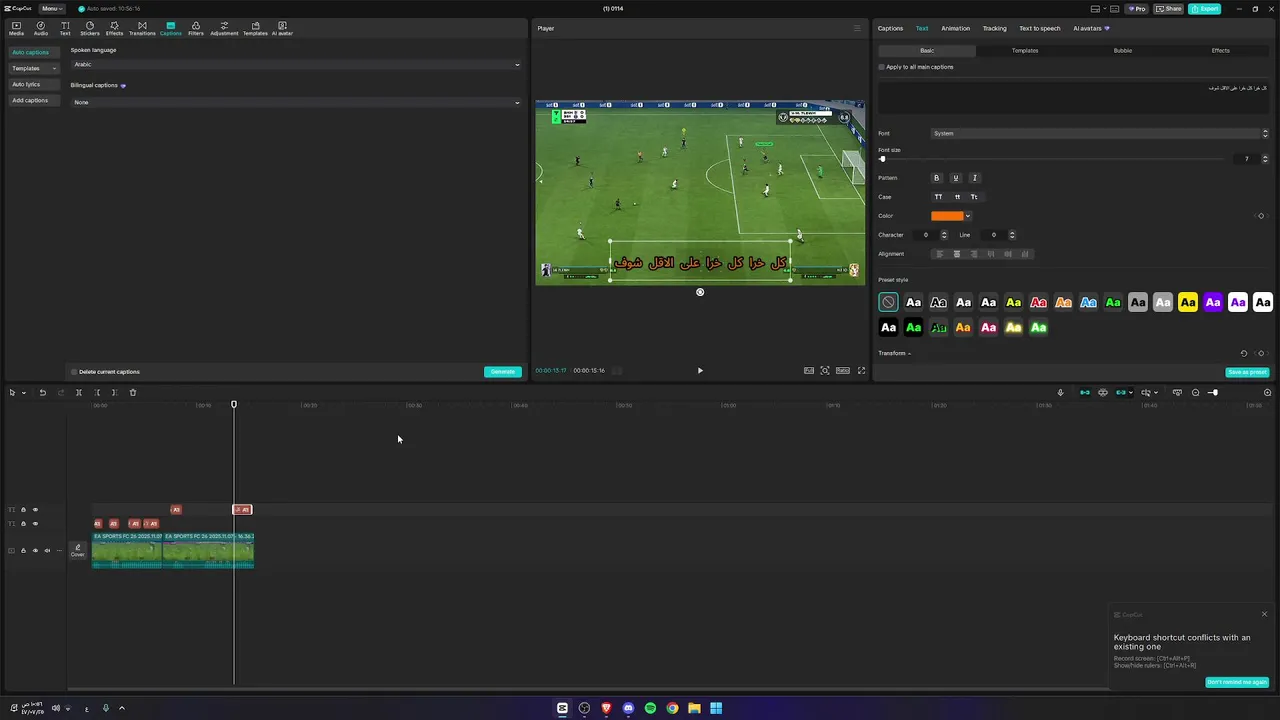Open the Adjustment tool tab
1280x720 pixels.
(224, 28)
